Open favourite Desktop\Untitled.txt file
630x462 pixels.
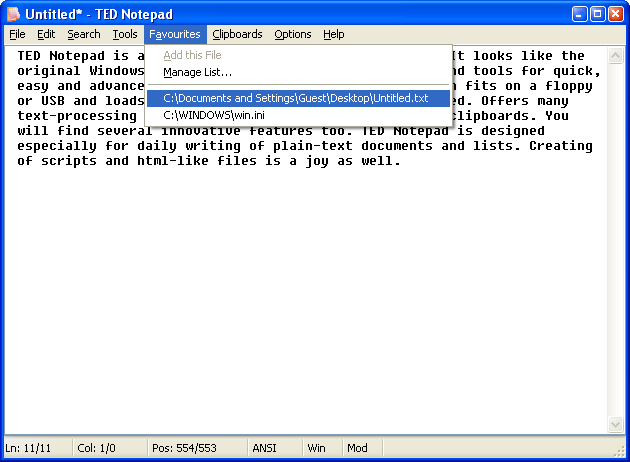[x=298, y=98]
